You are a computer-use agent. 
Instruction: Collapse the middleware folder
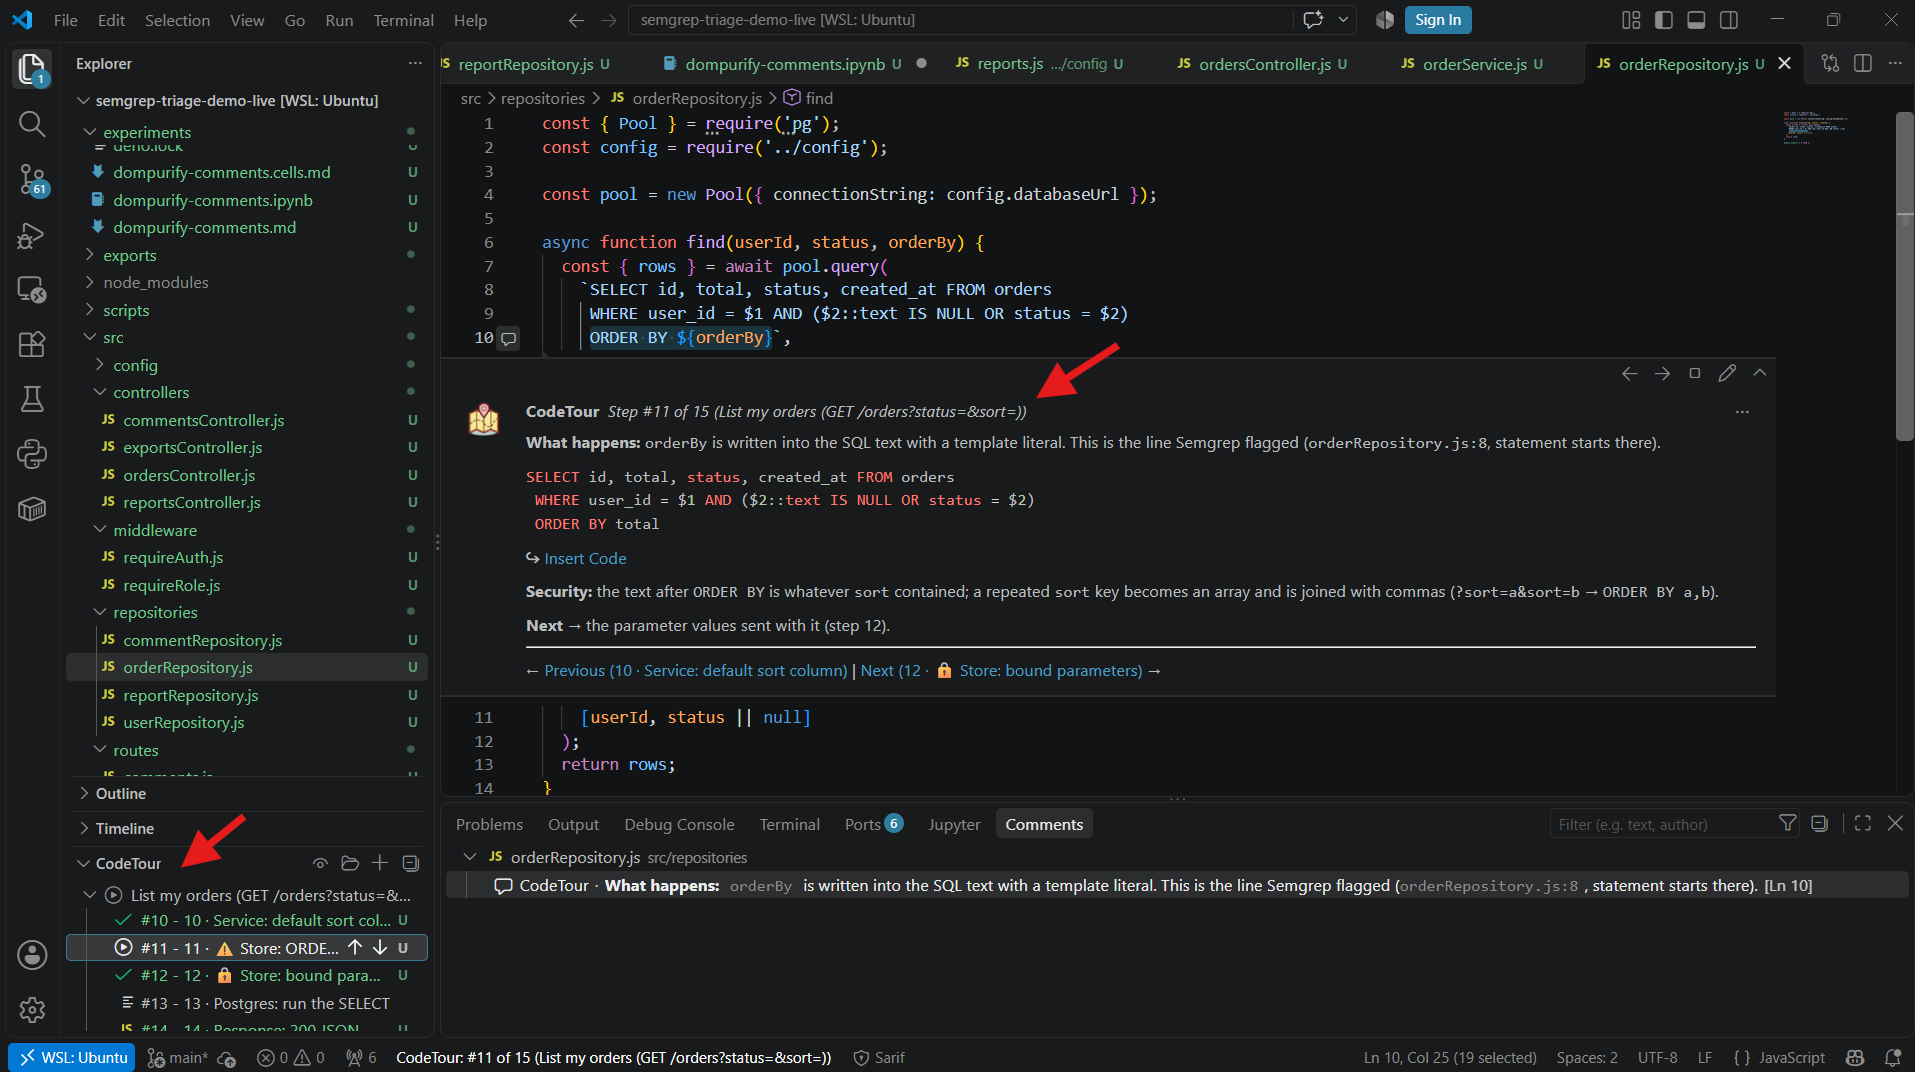(x=154, y=530)
